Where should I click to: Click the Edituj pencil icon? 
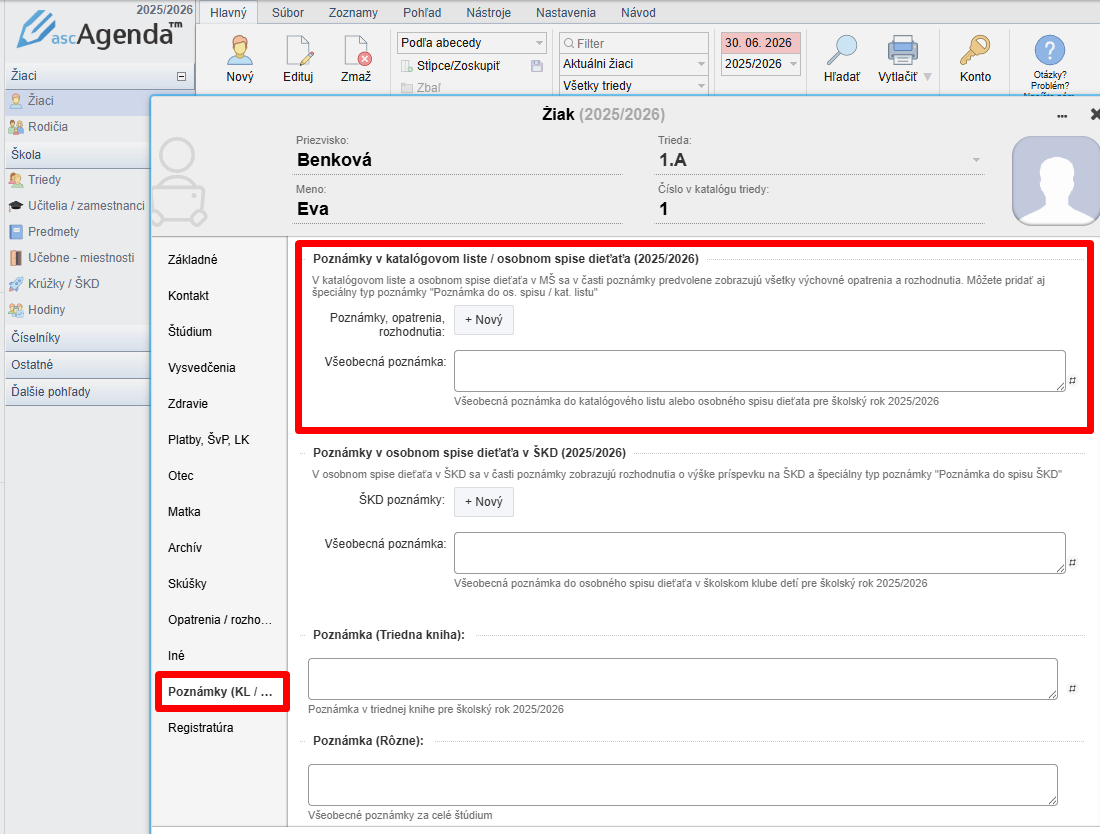coord(298,51)
